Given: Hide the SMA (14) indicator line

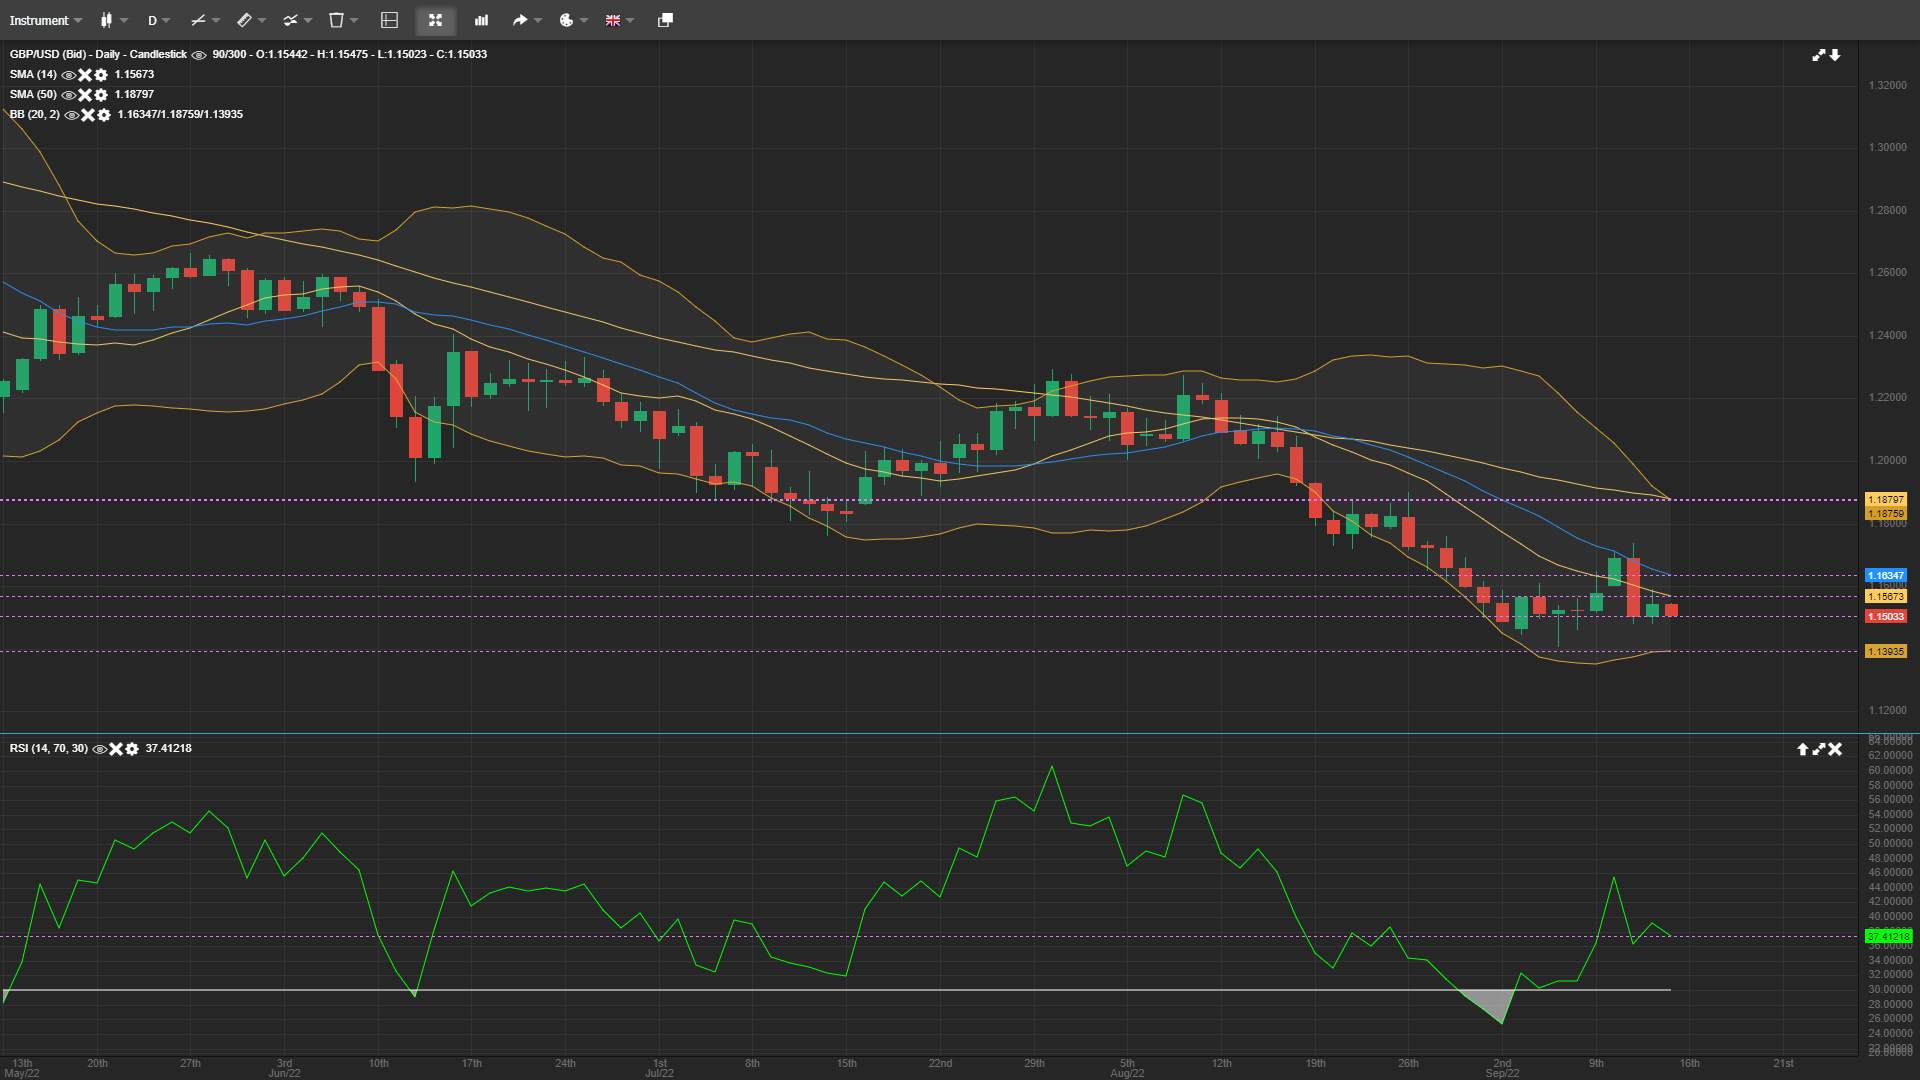Looking at the screenshot, I should (x=67, y=74).
